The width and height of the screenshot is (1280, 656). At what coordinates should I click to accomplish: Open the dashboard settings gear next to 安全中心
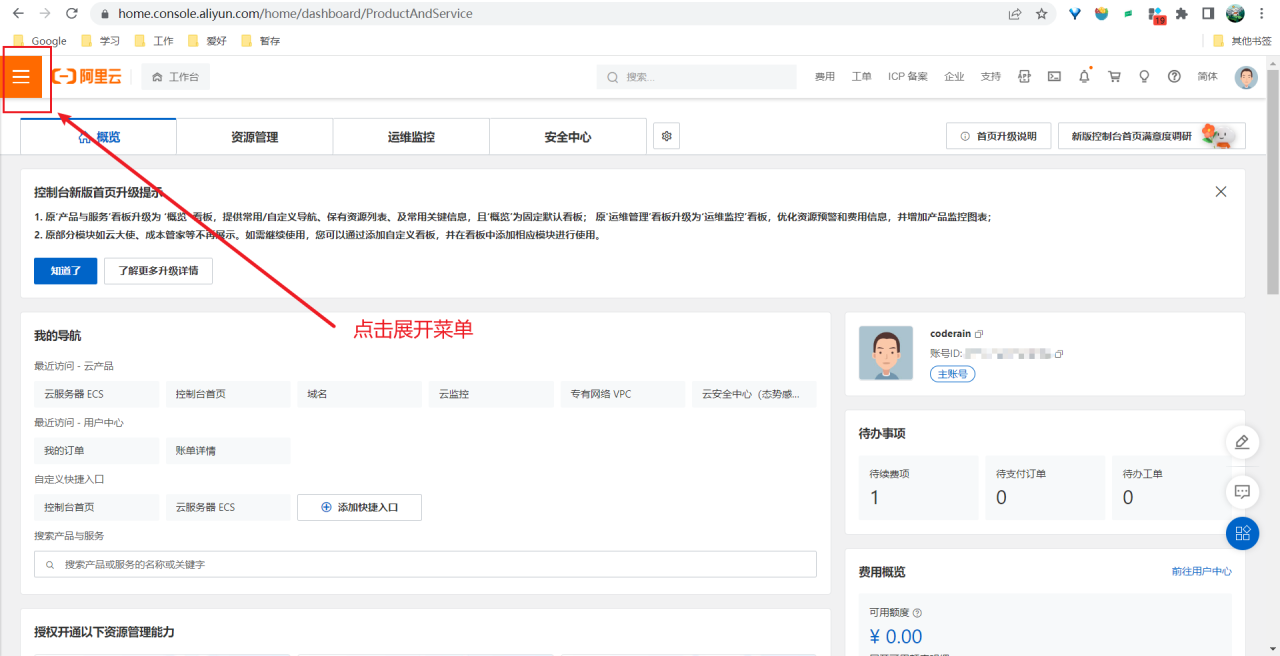(666, 136)
